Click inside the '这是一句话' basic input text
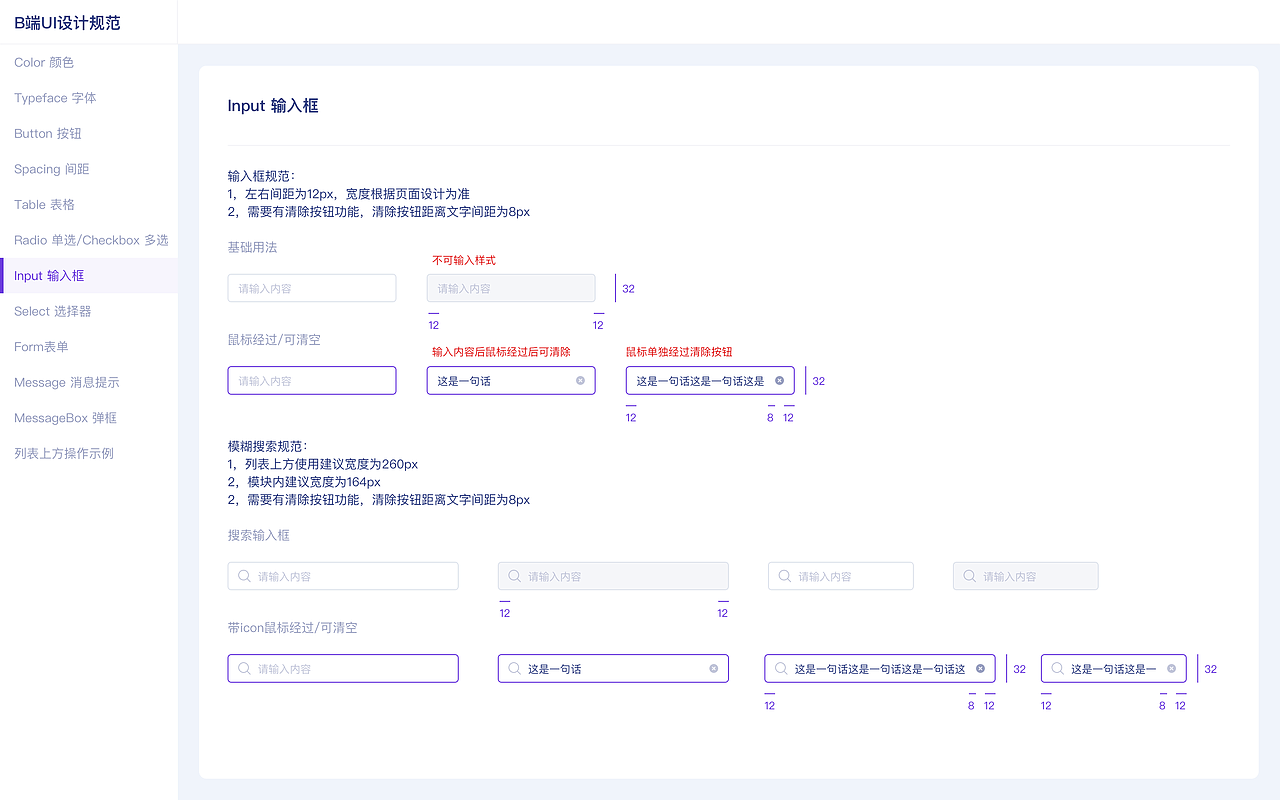1280x800 pixels. 464,381
